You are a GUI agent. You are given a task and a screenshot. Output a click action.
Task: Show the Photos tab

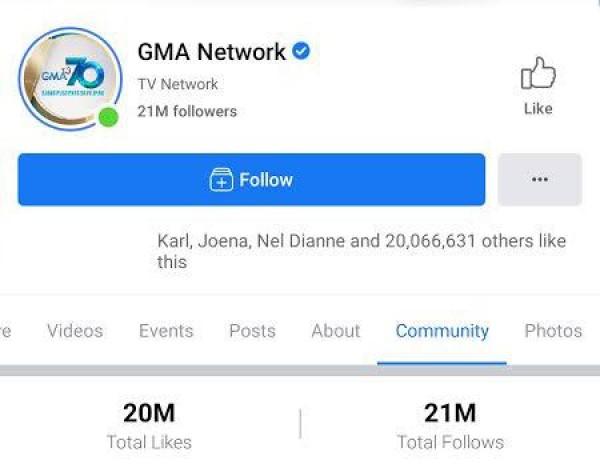click(x=553, y=331)
